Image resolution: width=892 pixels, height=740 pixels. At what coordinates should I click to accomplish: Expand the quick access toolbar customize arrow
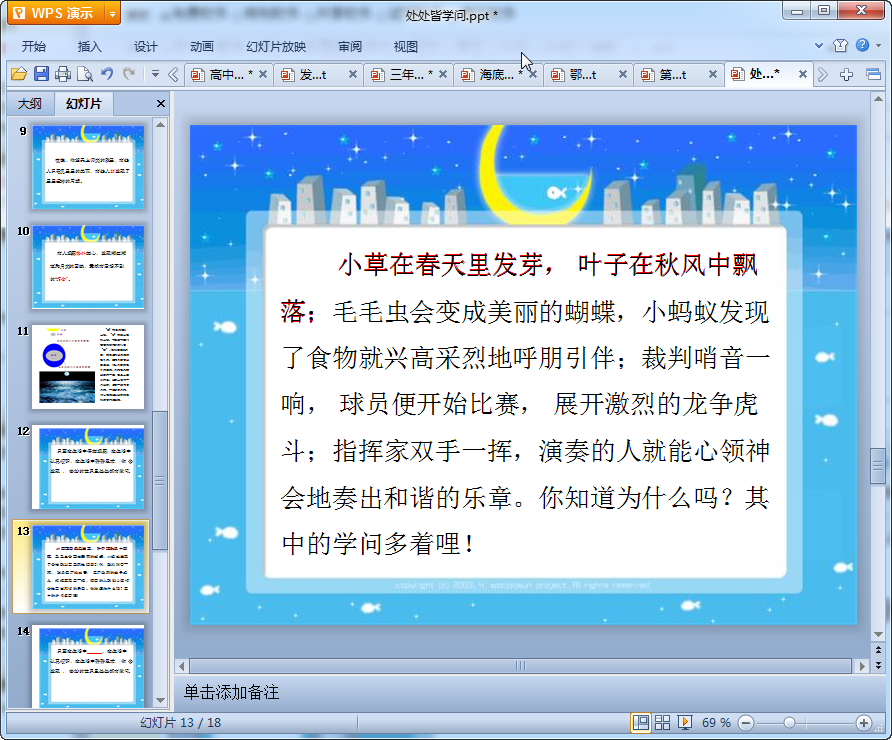tap(155, 74)
